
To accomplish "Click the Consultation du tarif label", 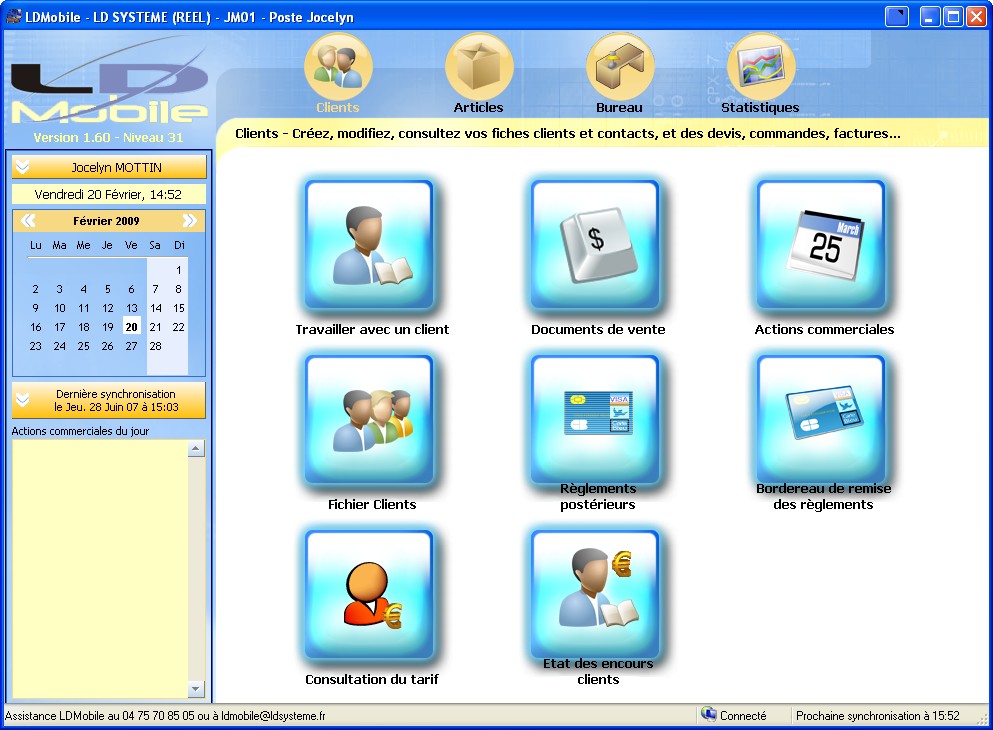I will click(372, 679).
